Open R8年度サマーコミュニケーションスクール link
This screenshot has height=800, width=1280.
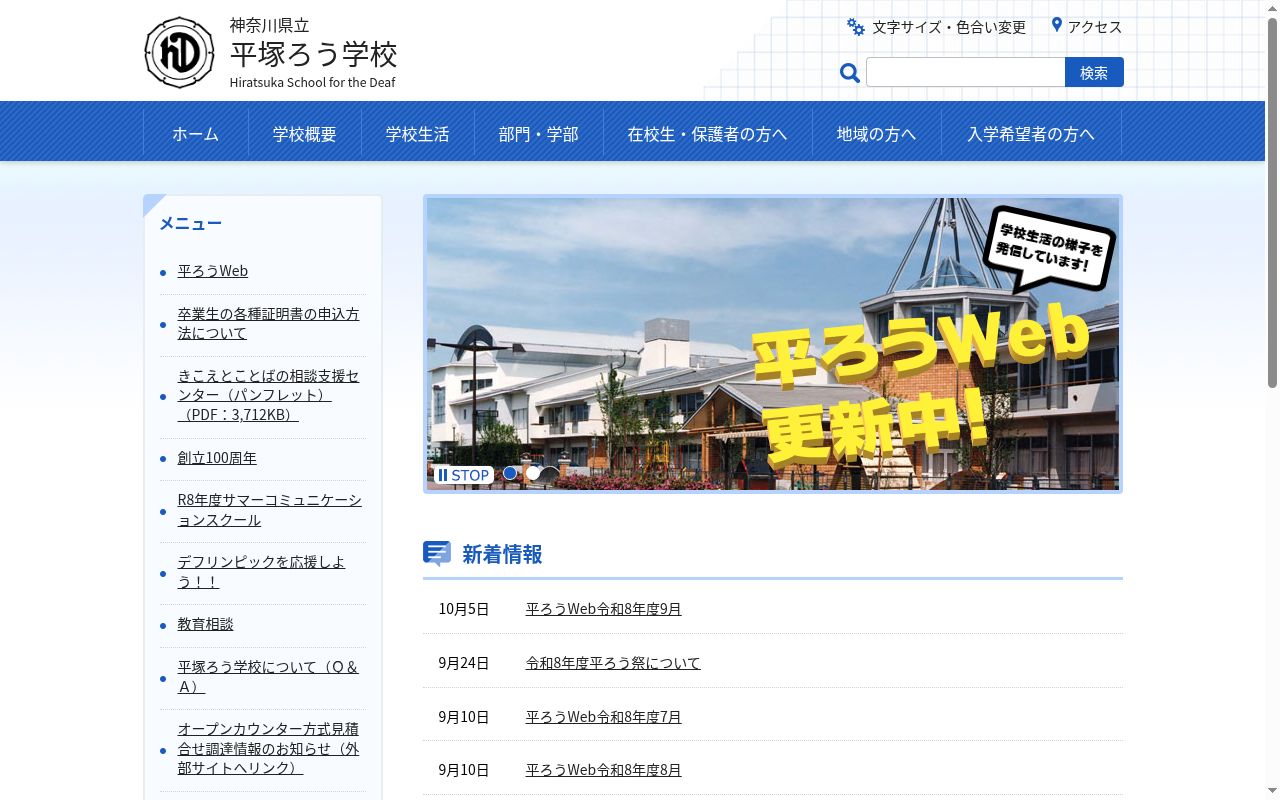pos(270,510)
